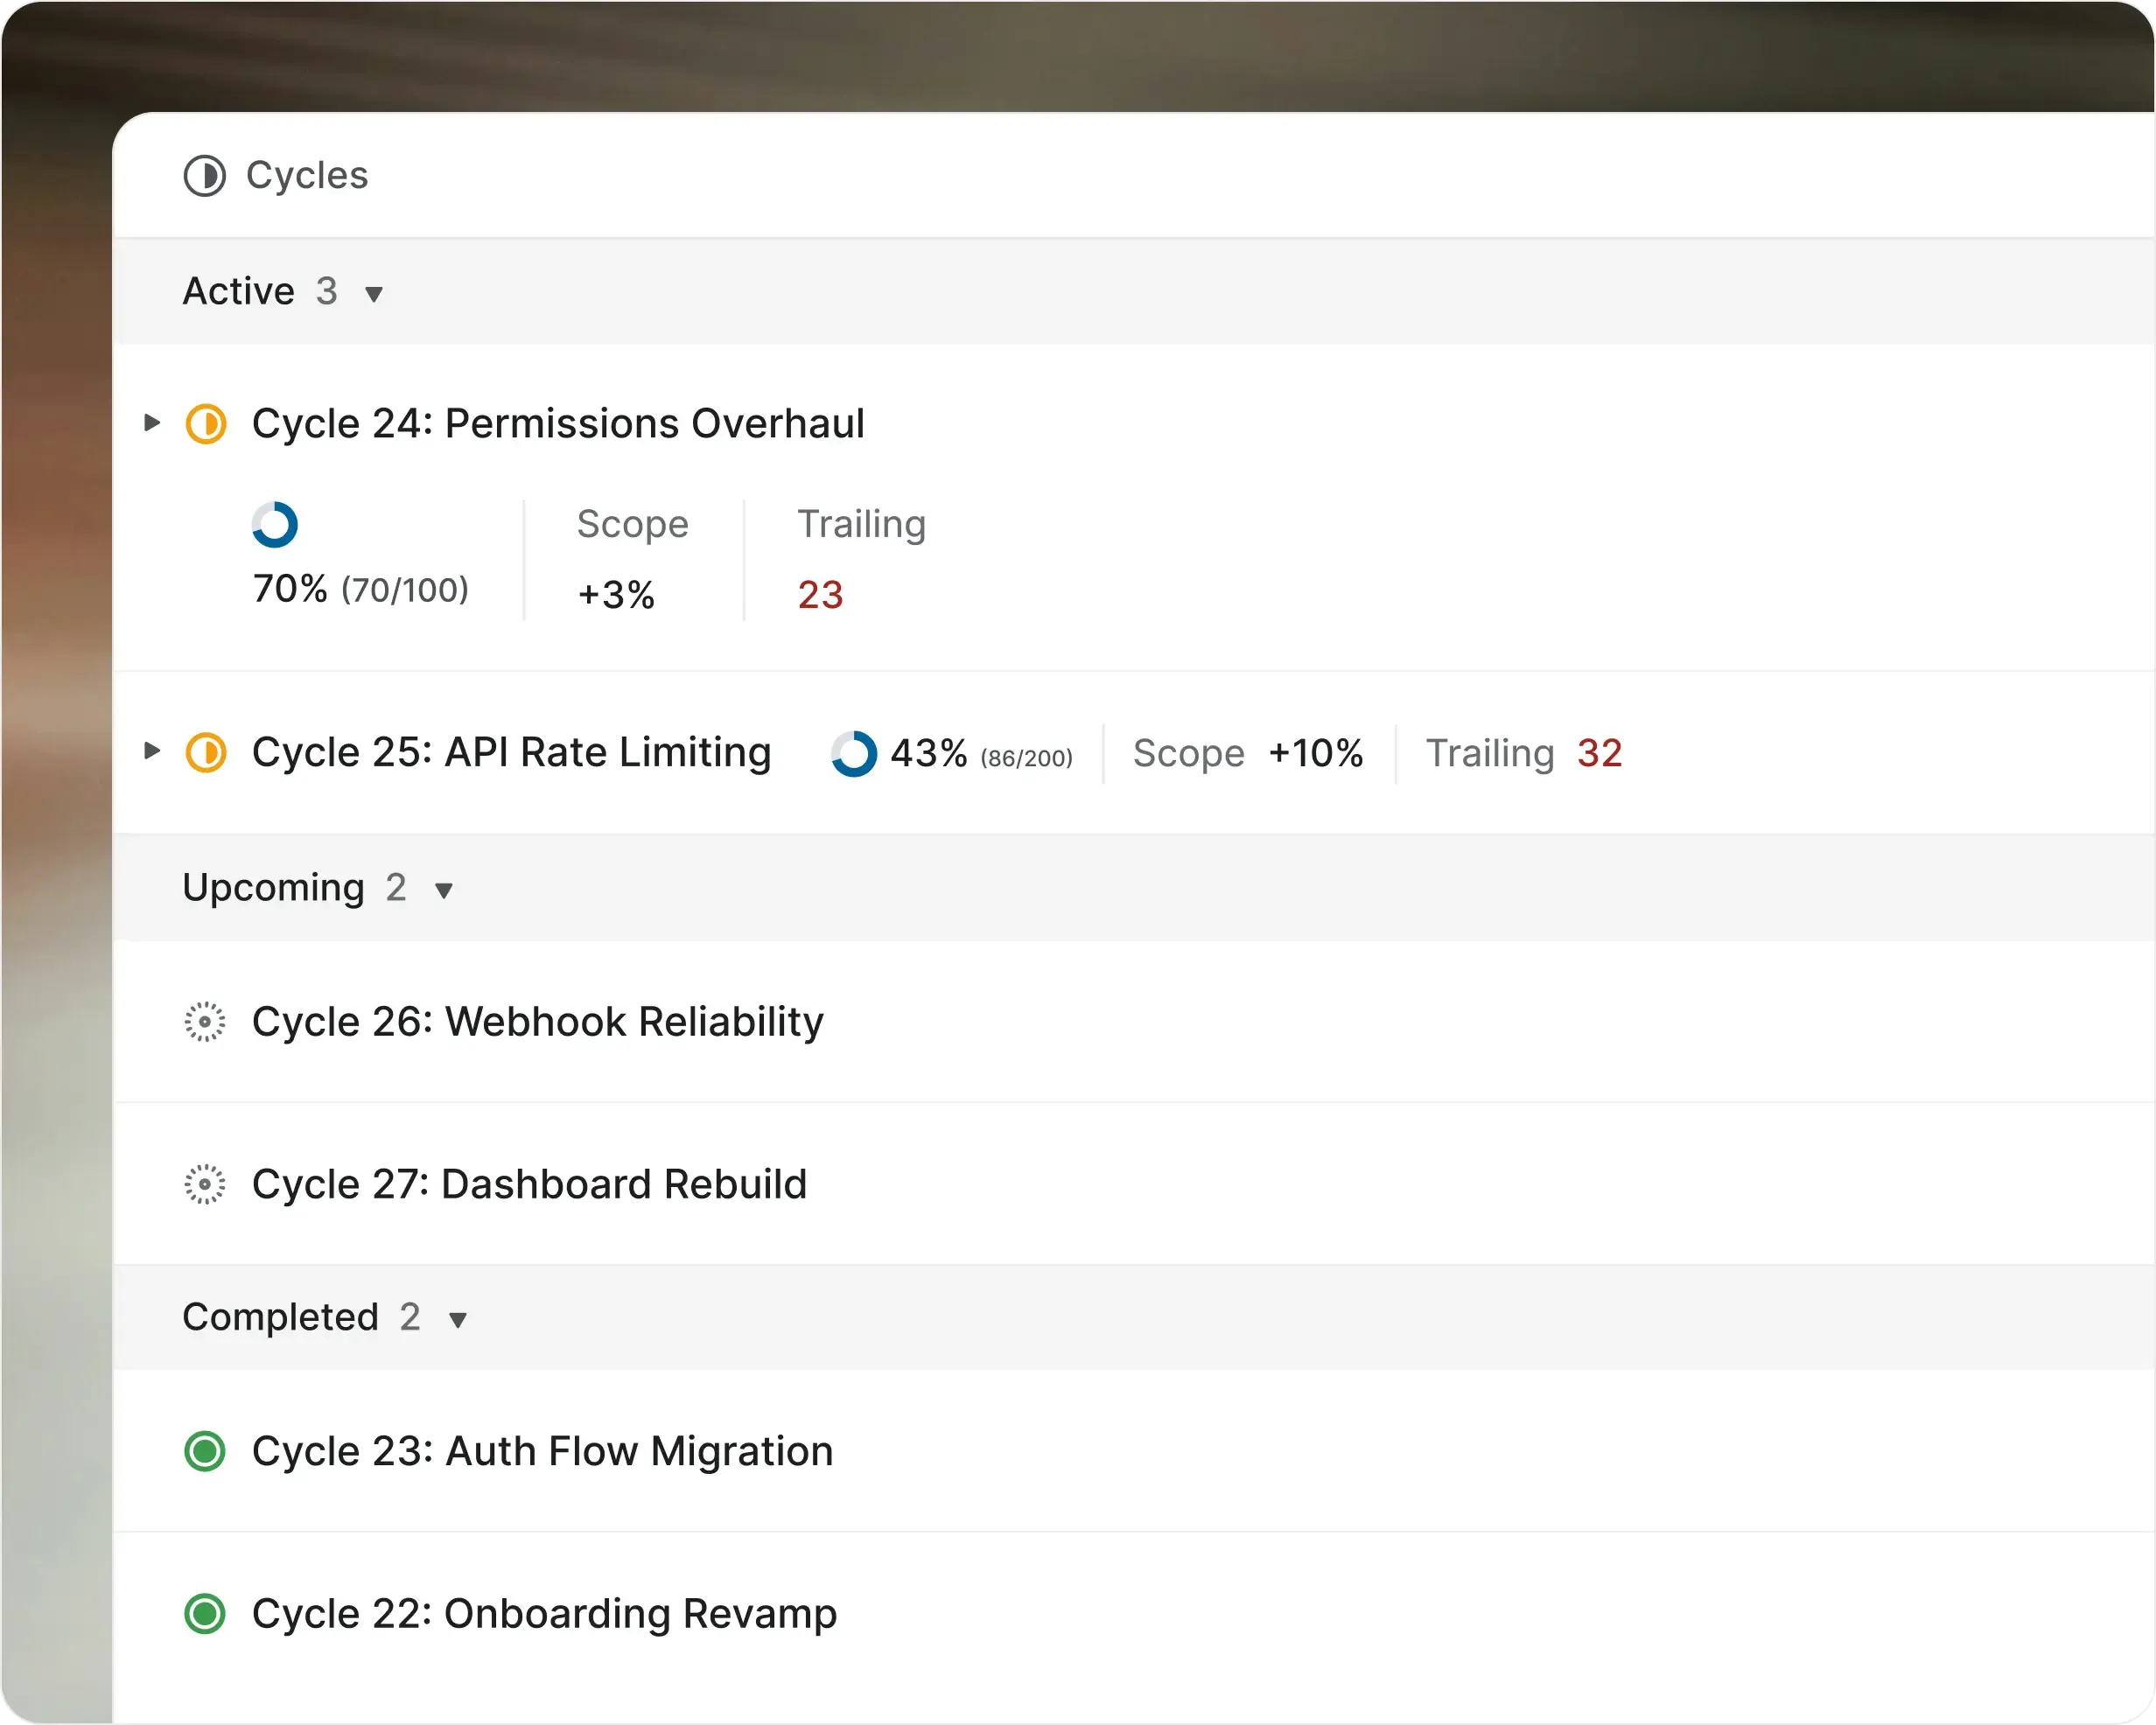Click the Completed count 2
The height and width of the screenshot is (1725, 2156).
[x=410, y=1317]
